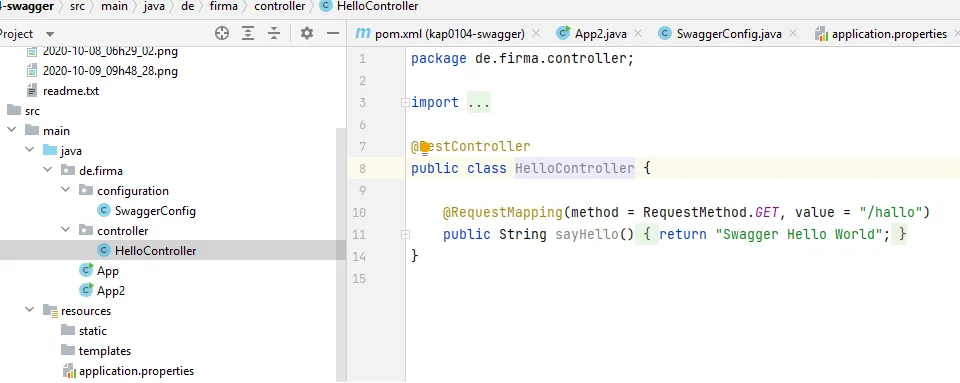The width and height of the screenshot is (960, 383).
Task: Click the controller package icon
Action: [86, 230]
